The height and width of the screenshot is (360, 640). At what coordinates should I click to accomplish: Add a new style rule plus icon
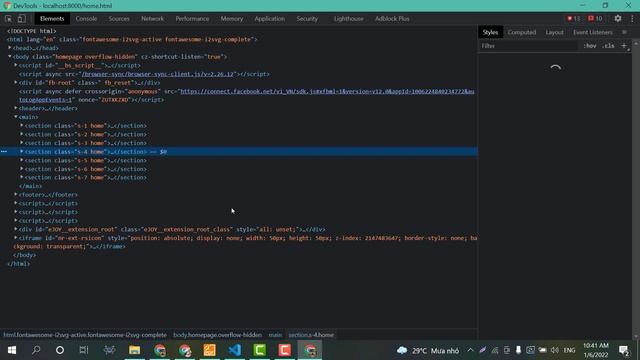pyautogui.click(x=624, y=46)
